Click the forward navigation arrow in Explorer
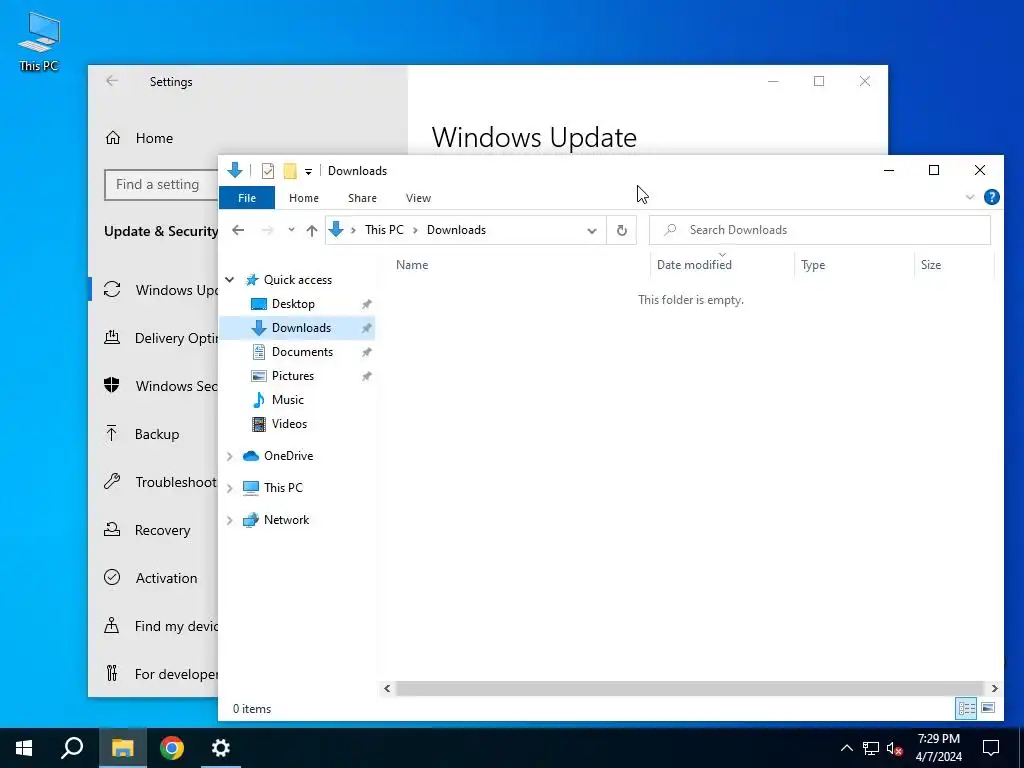1024x768 pixels. (x=267, y=230)
